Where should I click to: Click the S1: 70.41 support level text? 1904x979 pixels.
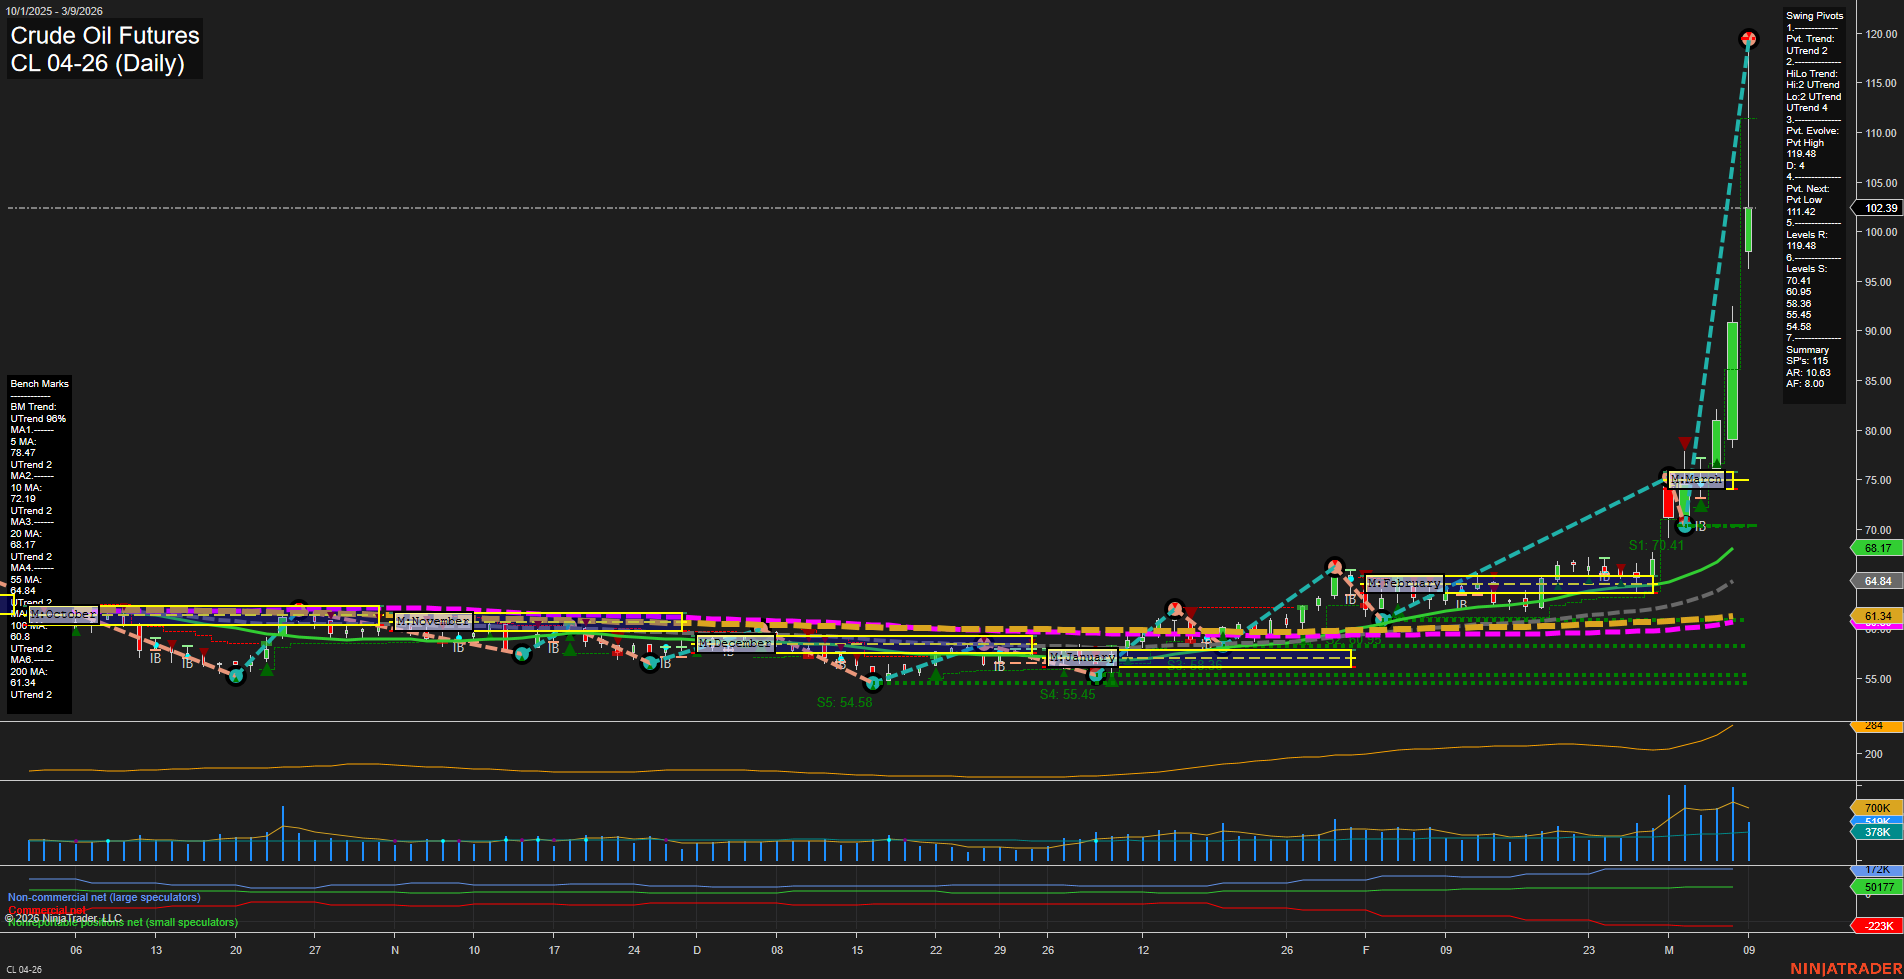(1654, 546)
